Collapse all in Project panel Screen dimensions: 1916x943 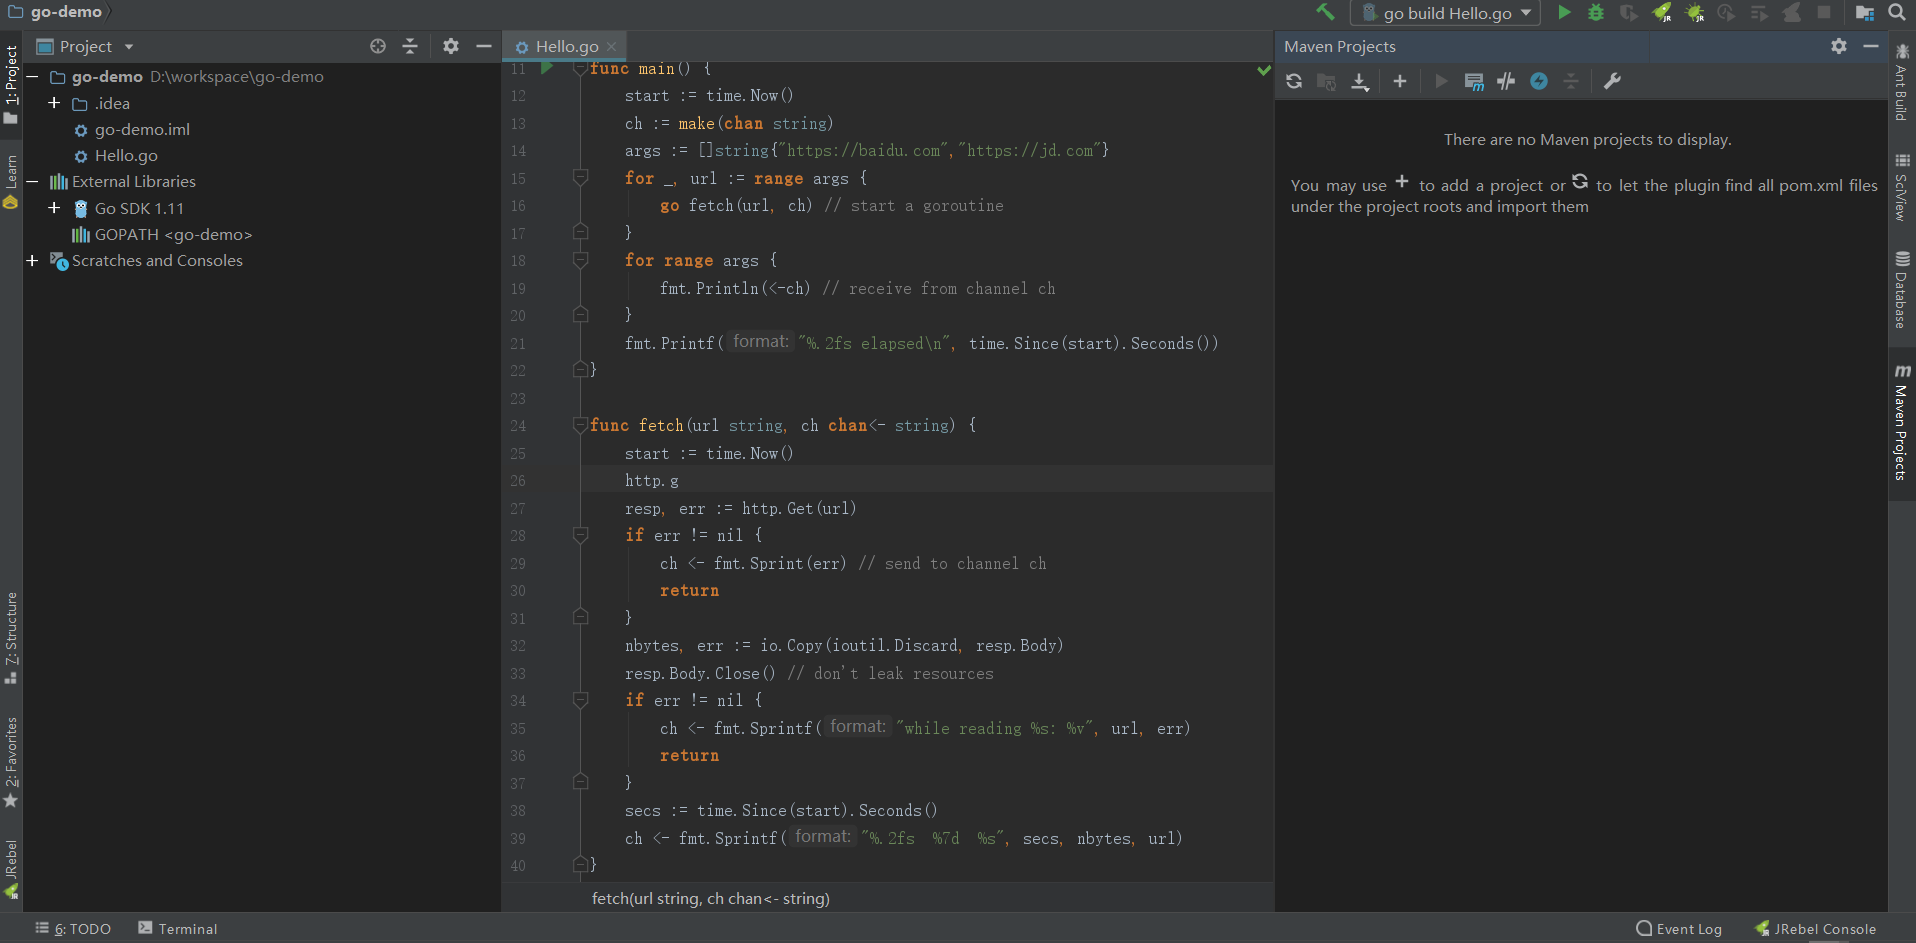point(410,46)
